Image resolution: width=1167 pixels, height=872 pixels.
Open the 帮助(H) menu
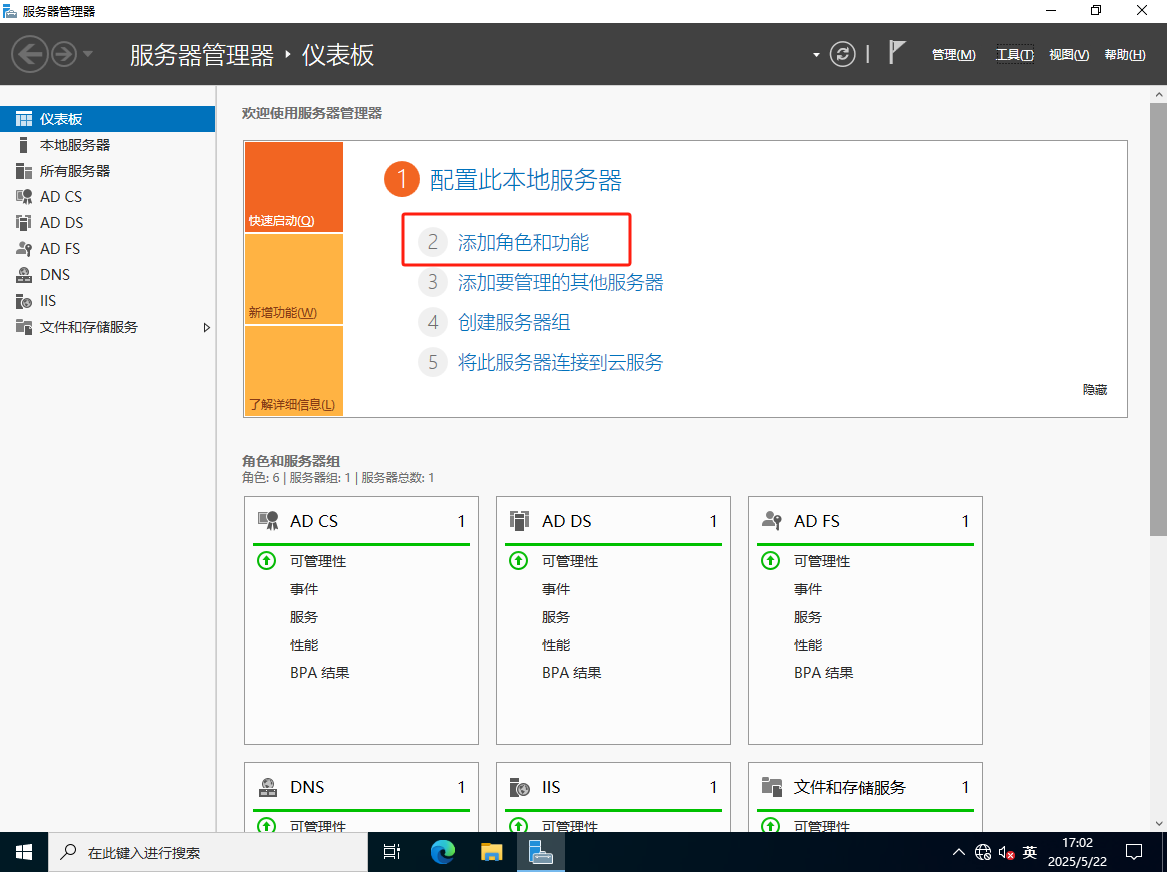pos(1125,55)
